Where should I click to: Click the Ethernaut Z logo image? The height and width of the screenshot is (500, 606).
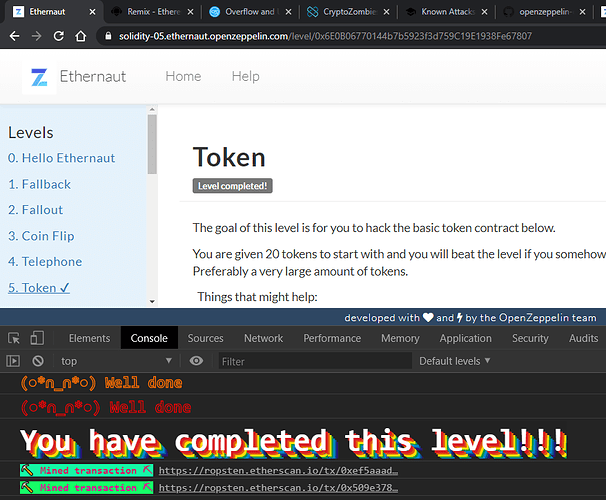point(39,77)
